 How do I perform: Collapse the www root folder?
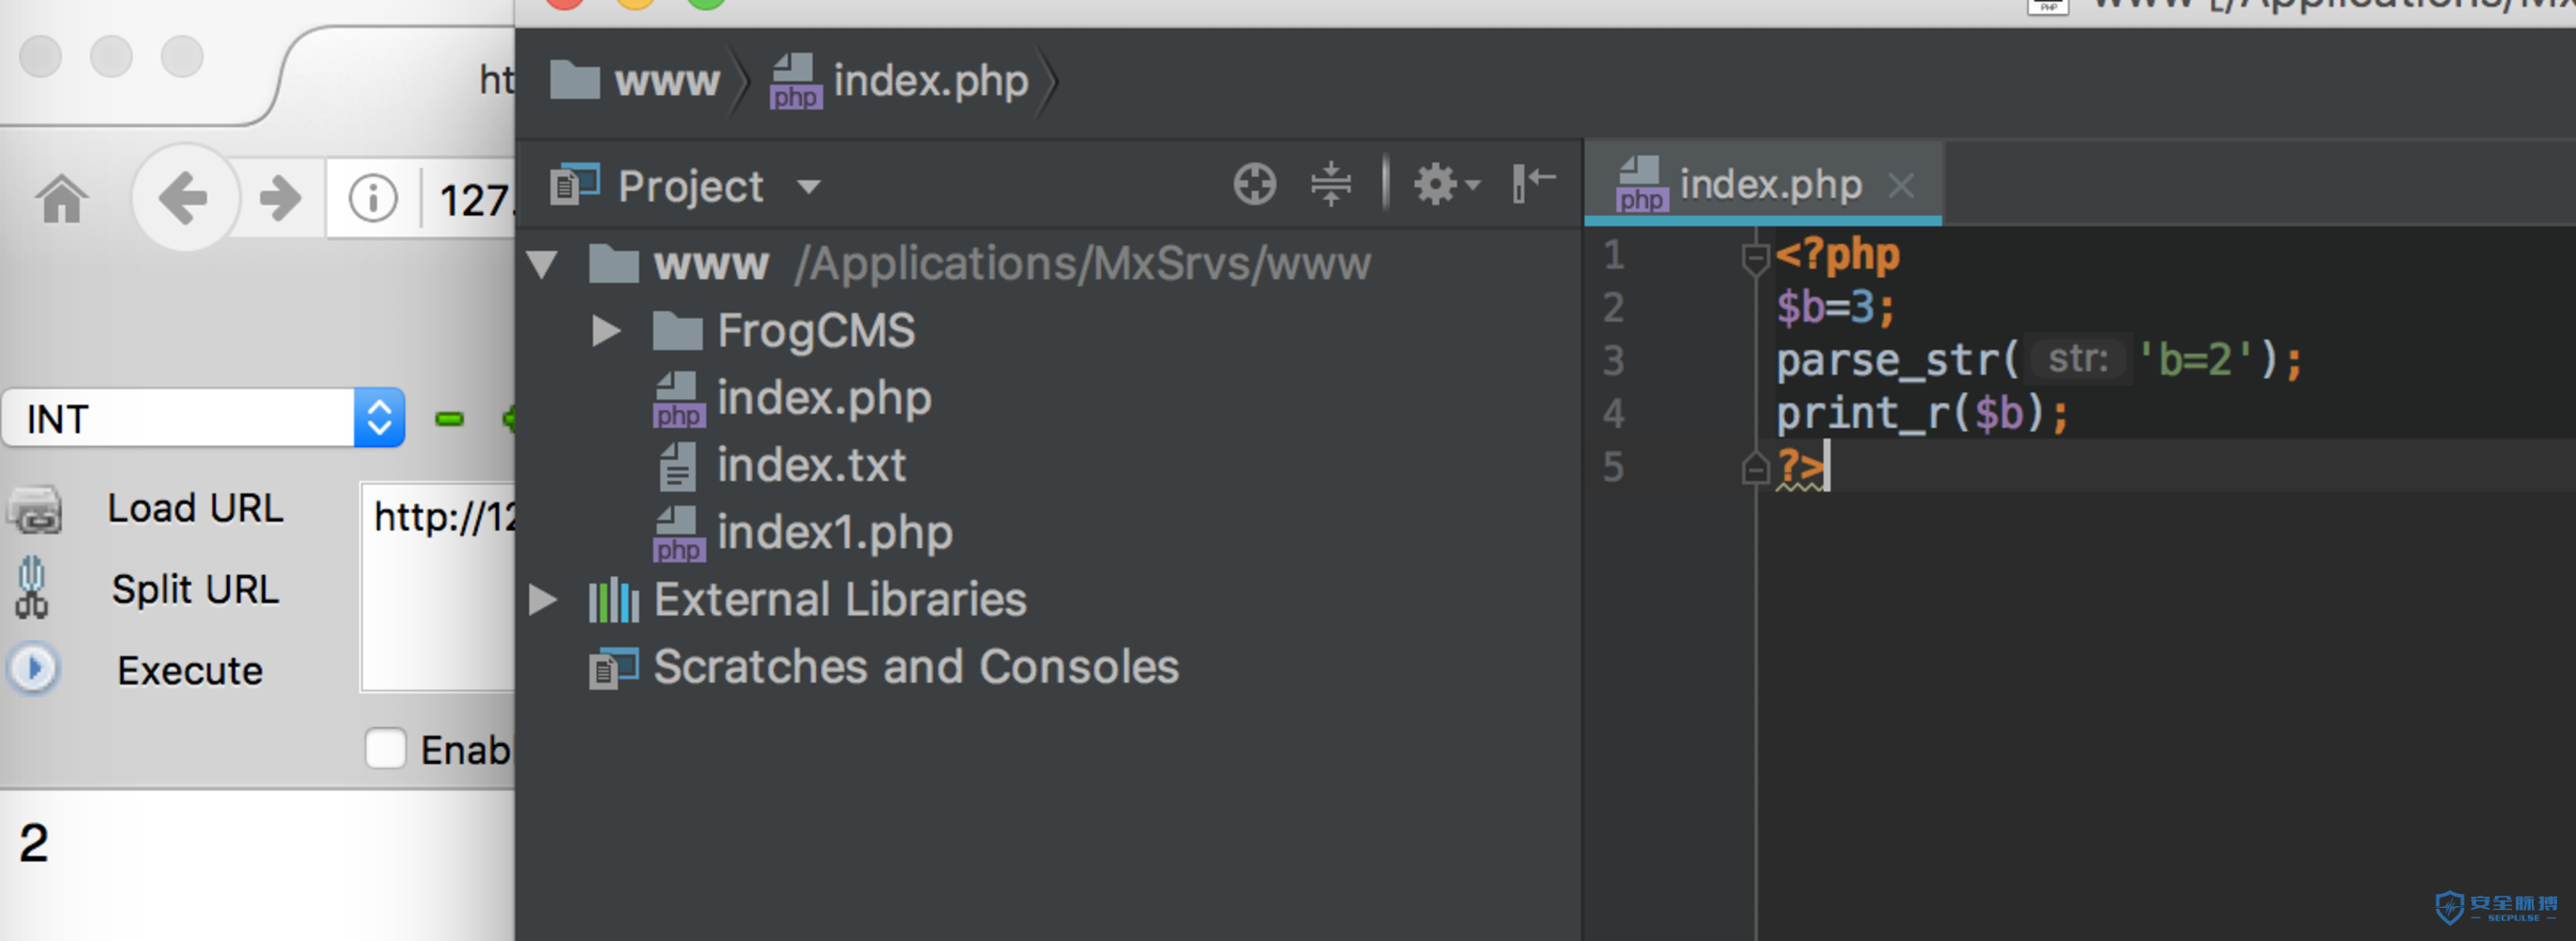(542, 264)
